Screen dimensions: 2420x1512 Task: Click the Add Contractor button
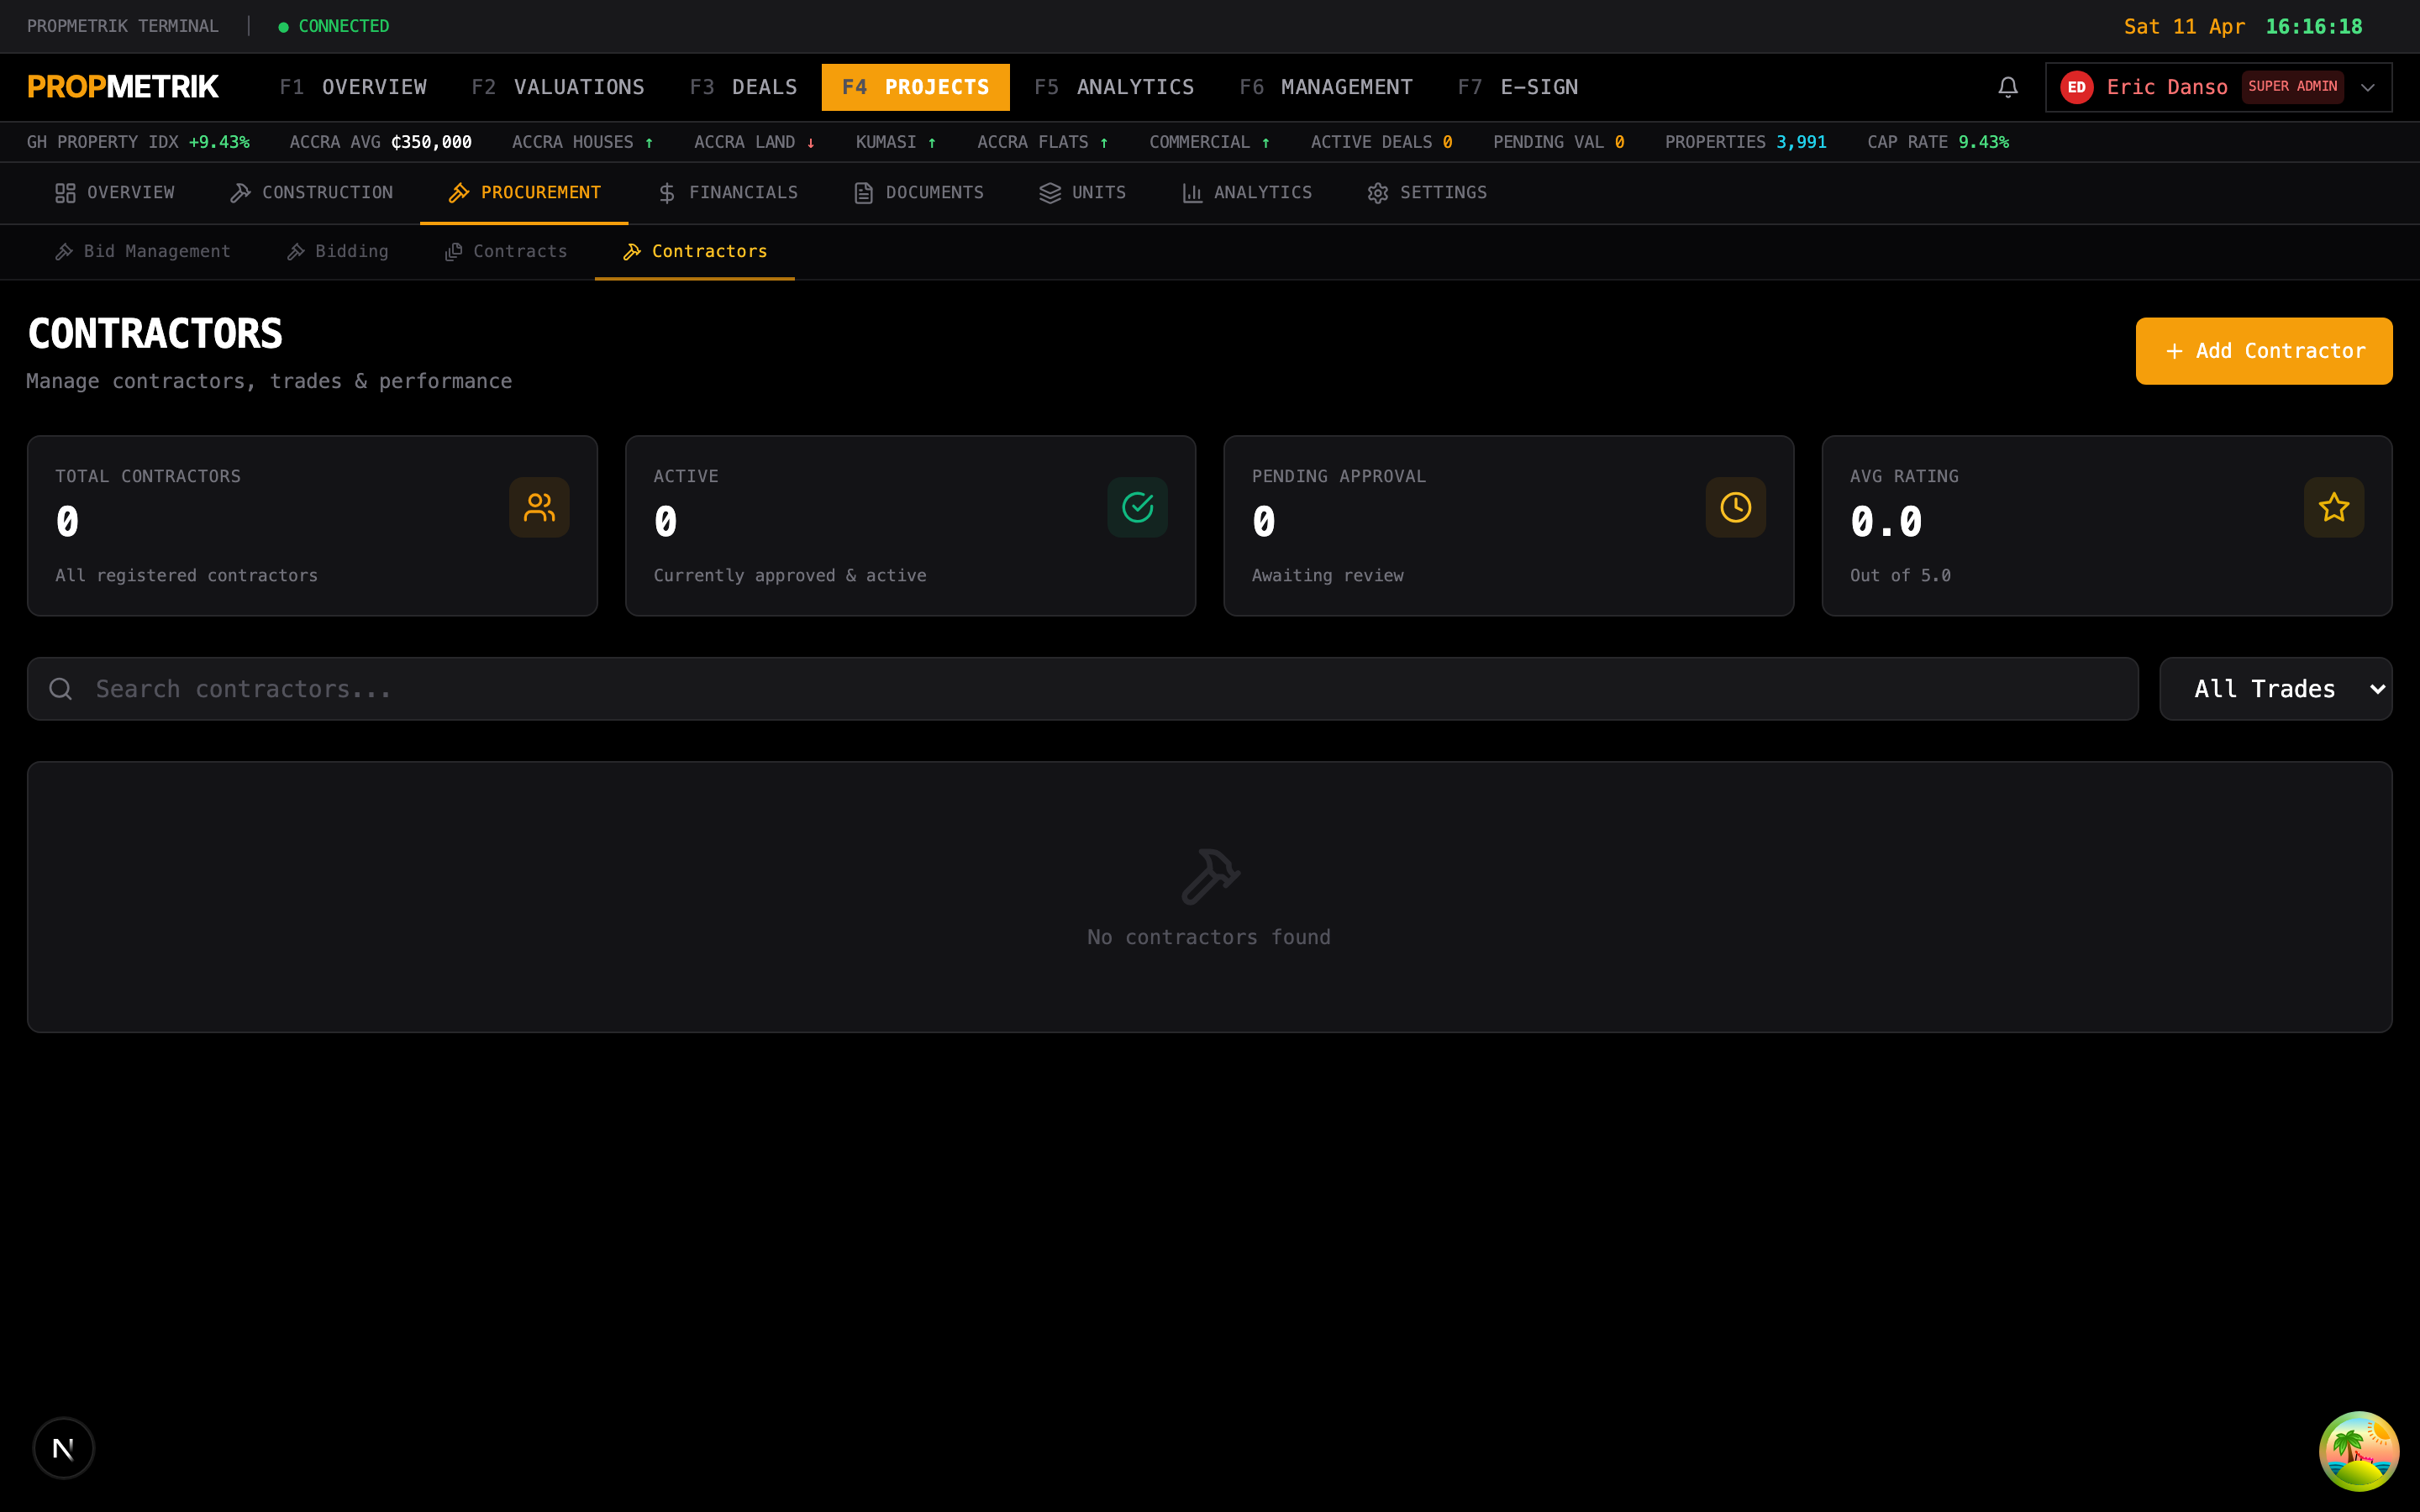point(2264,351)
